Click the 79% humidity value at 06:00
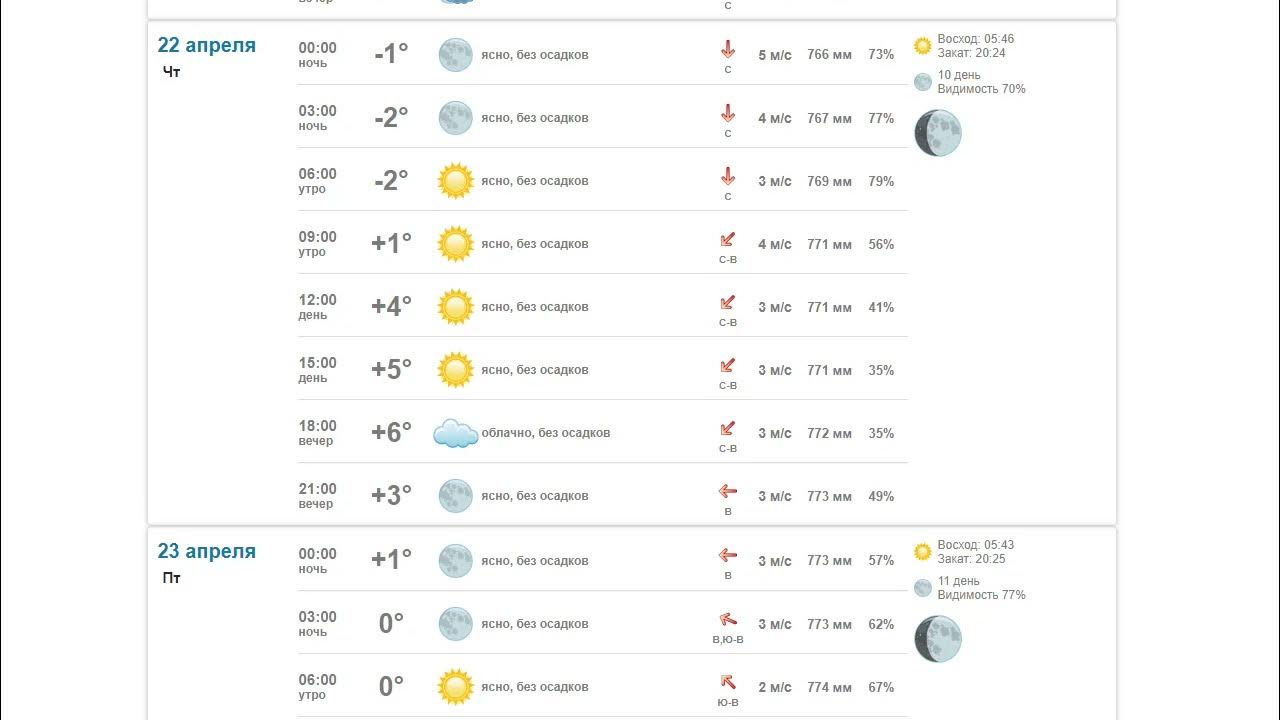 click(881, 181)
